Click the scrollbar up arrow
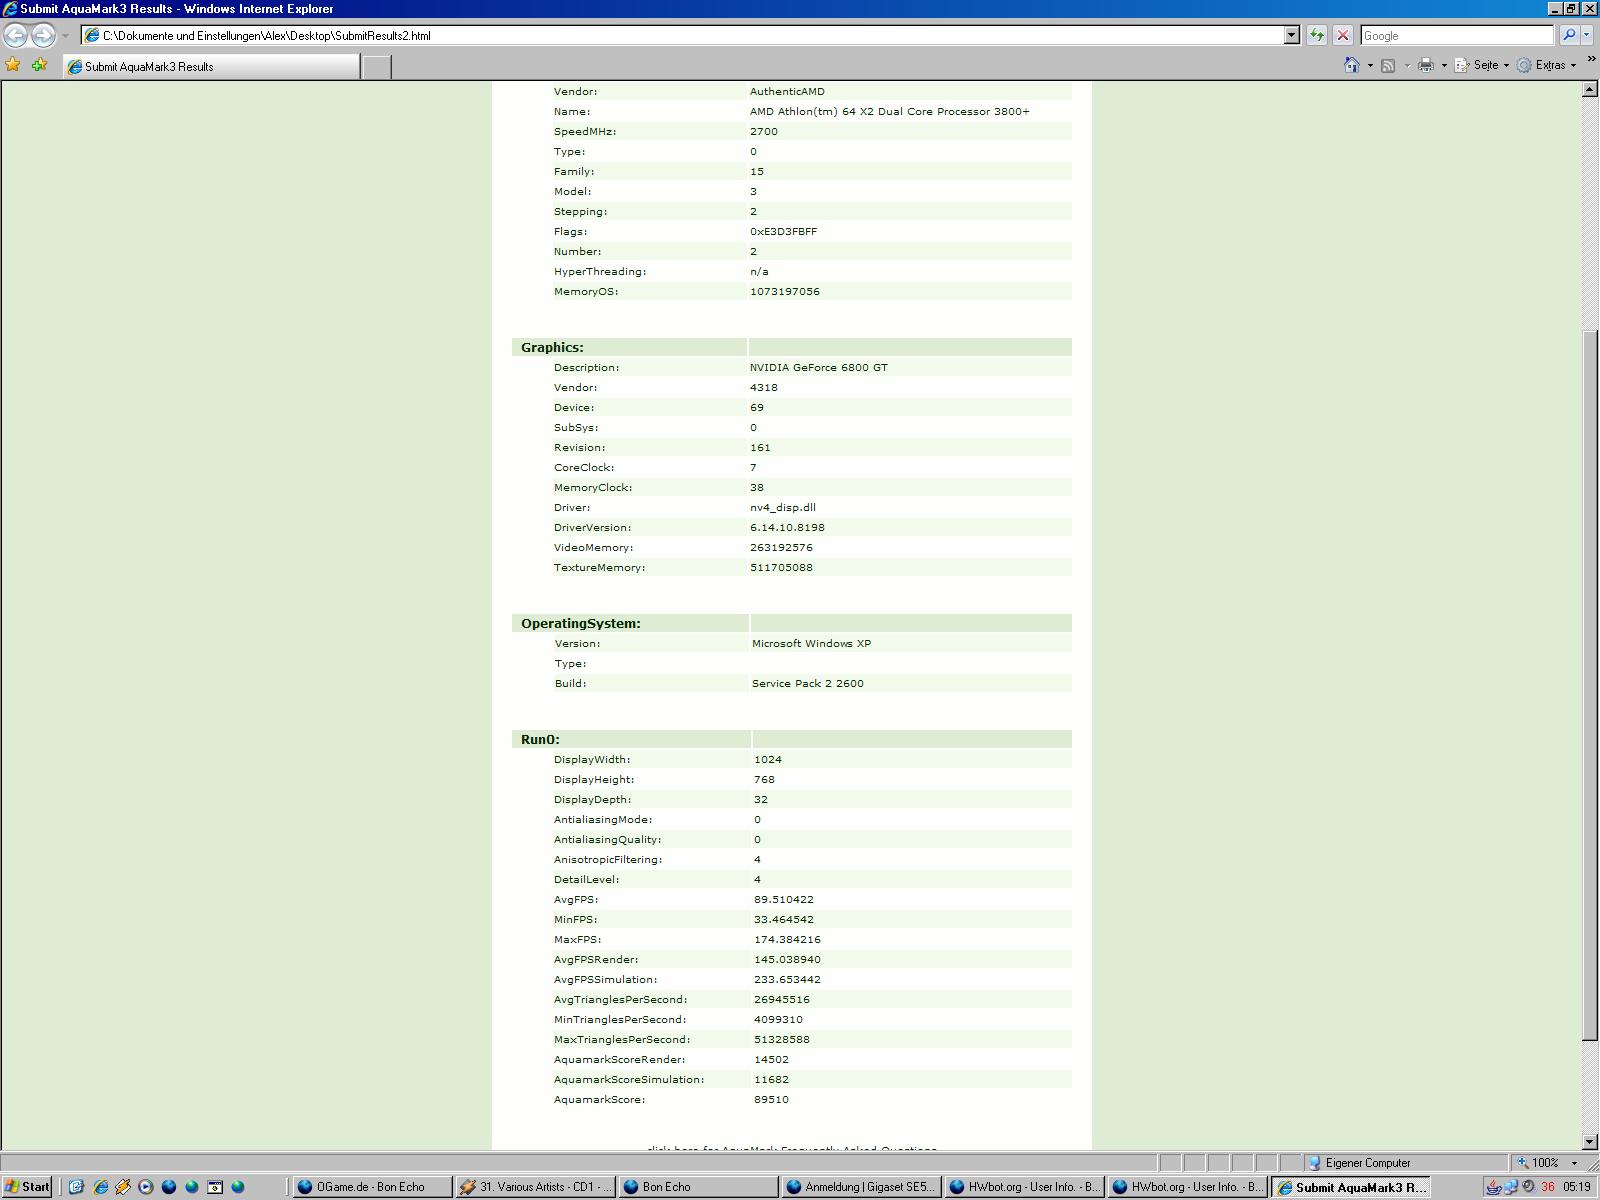This screenshot has width=1600, height=1200. (x=1590, y=89)
